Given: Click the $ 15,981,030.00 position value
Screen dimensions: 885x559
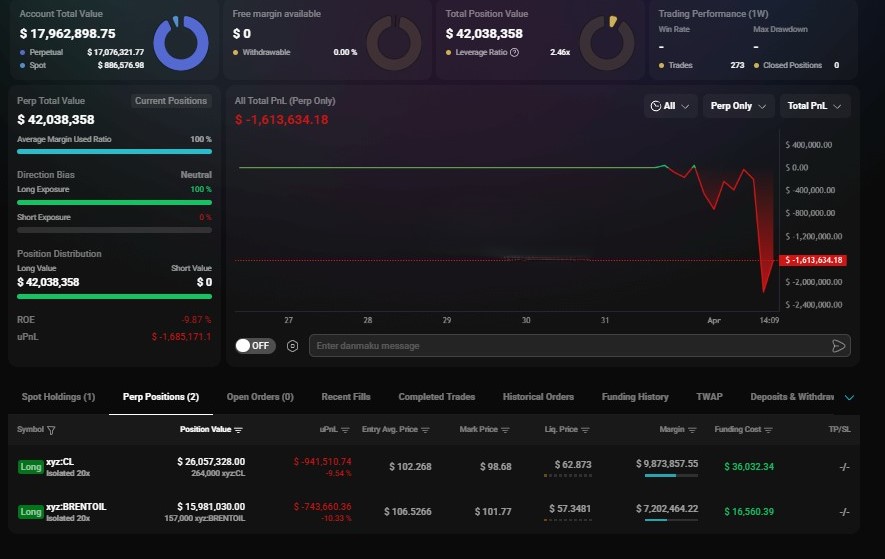Looking at the screenshot, I should tap(211, 507).
